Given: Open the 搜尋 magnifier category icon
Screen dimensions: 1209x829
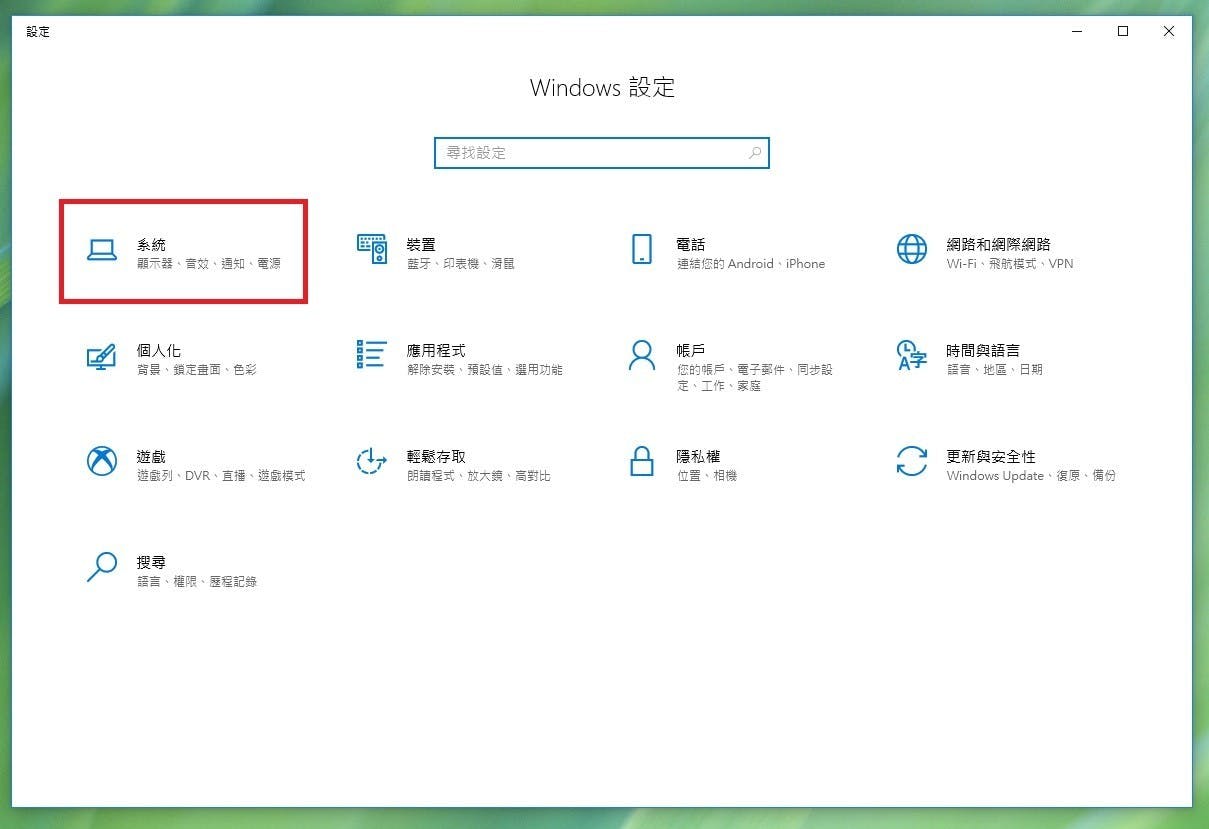Looking at the screenshot, I should [x=102, y=567].
